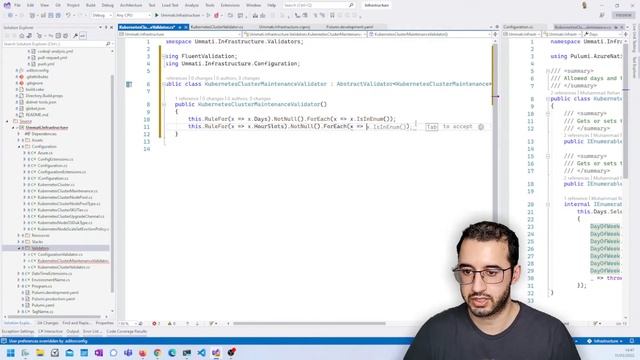Screen dimensions: 640x360
Task: Open the Debug menu
Action: click(107, 5)
